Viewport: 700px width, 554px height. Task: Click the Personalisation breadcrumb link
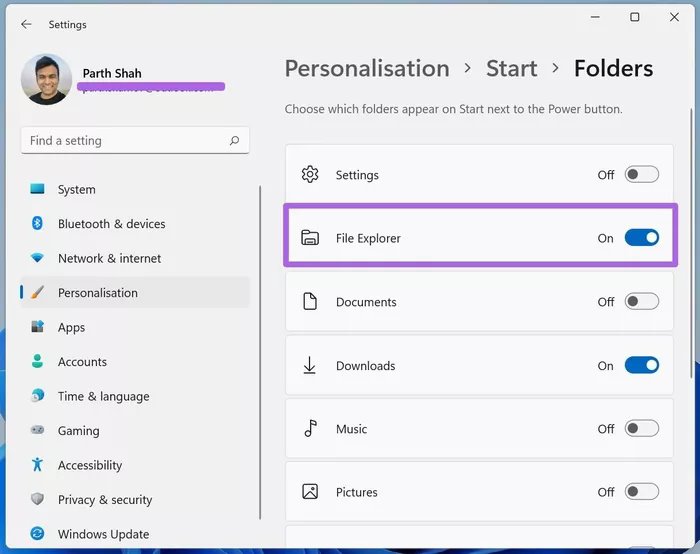point(367,68)
